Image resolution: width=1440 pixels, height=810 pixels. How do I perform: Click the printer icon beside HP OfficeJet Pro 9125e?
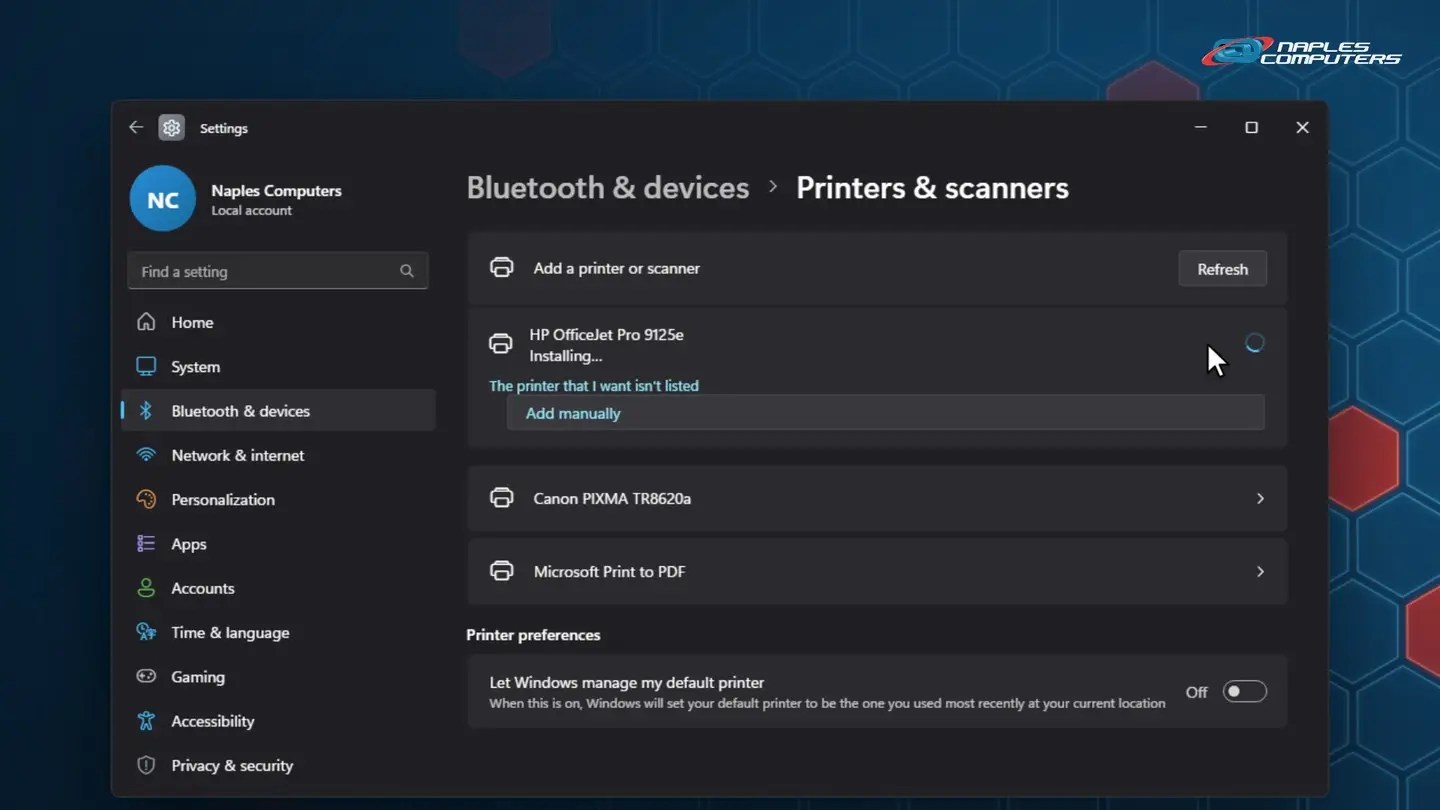click(500, 344)
